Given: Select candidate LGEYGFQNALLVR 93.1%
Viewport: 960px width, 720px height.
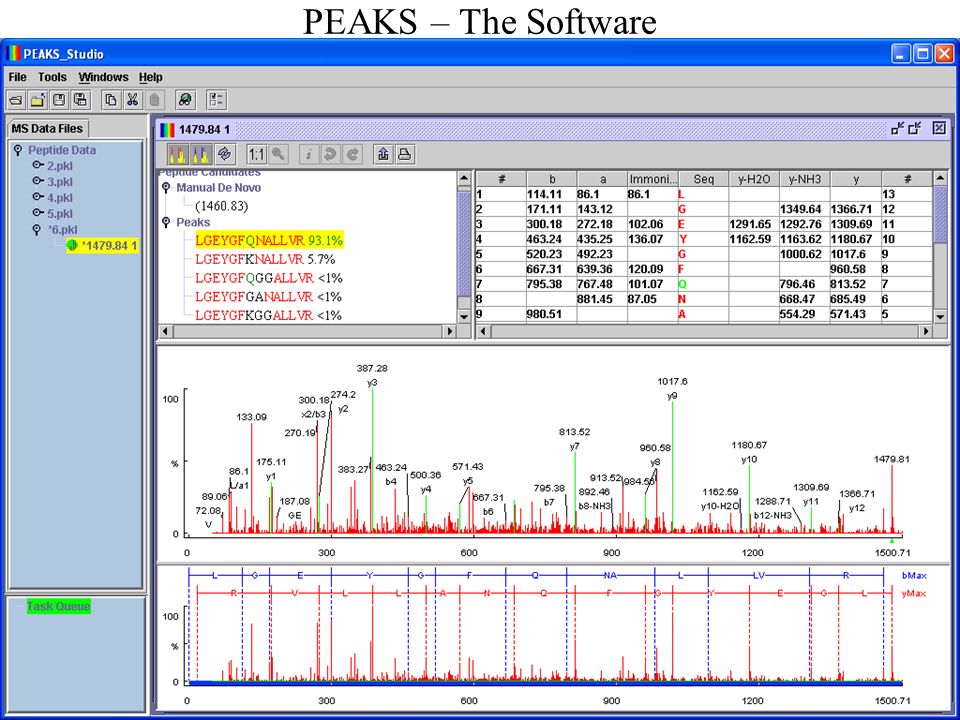Looking at the screenshot, I should (269, 241).
